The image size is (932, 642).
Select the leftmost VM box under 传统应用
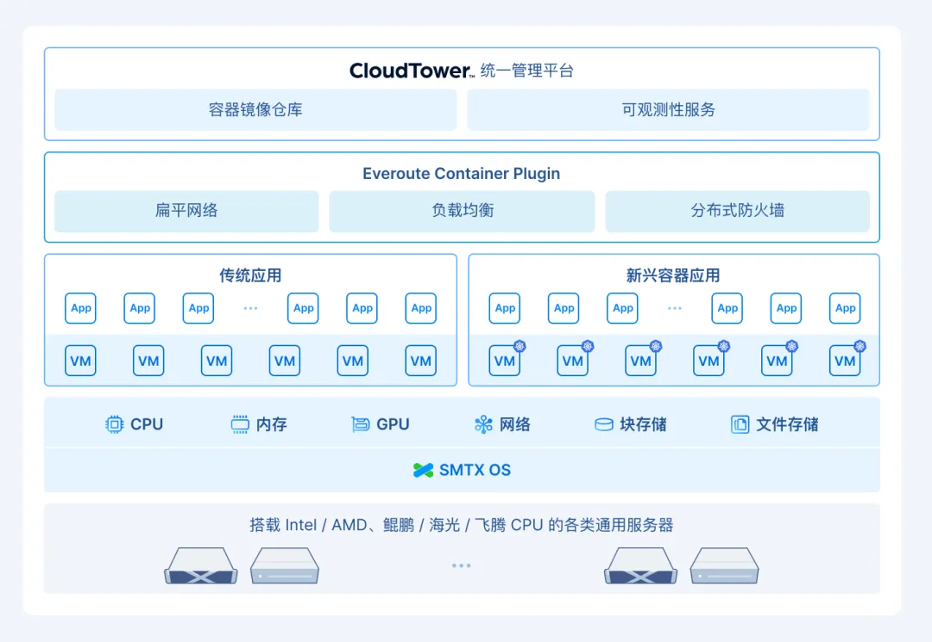tap(81, 360)
